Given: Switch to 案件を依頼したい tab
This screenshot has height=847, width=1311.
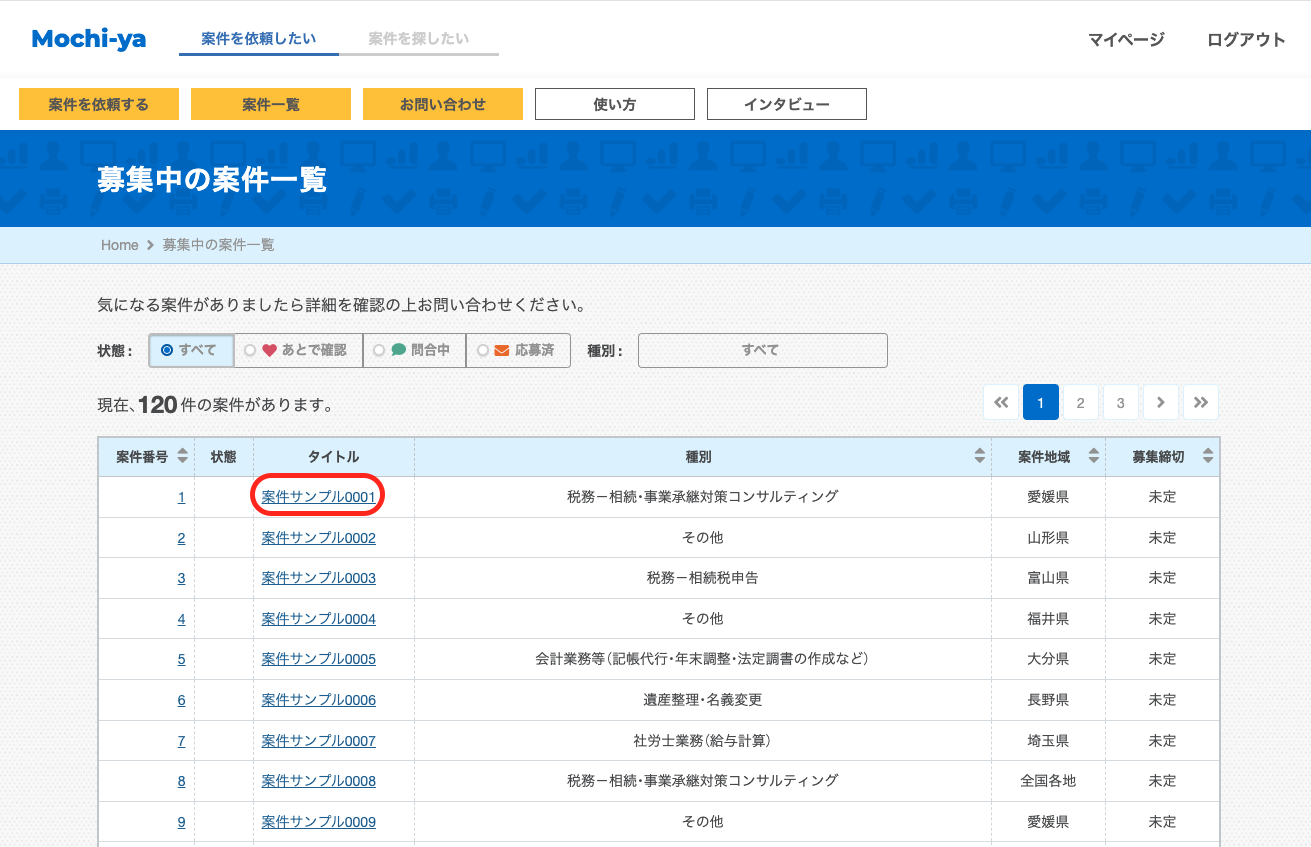Looking at the screenshot, I should 258,39.
